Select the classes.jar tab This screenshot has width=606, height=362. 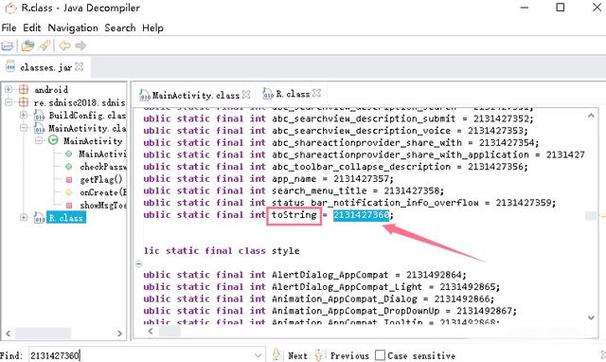(x=45, y=67)
